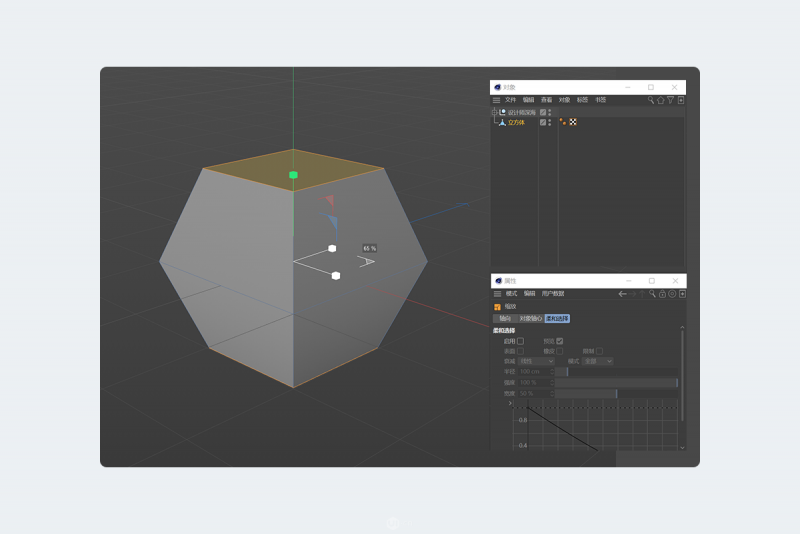Click the checkerboard texture tag on 立方体
The height and width of the screenshot is (534, 800).
pyautogui.click(x=573, y=122)
